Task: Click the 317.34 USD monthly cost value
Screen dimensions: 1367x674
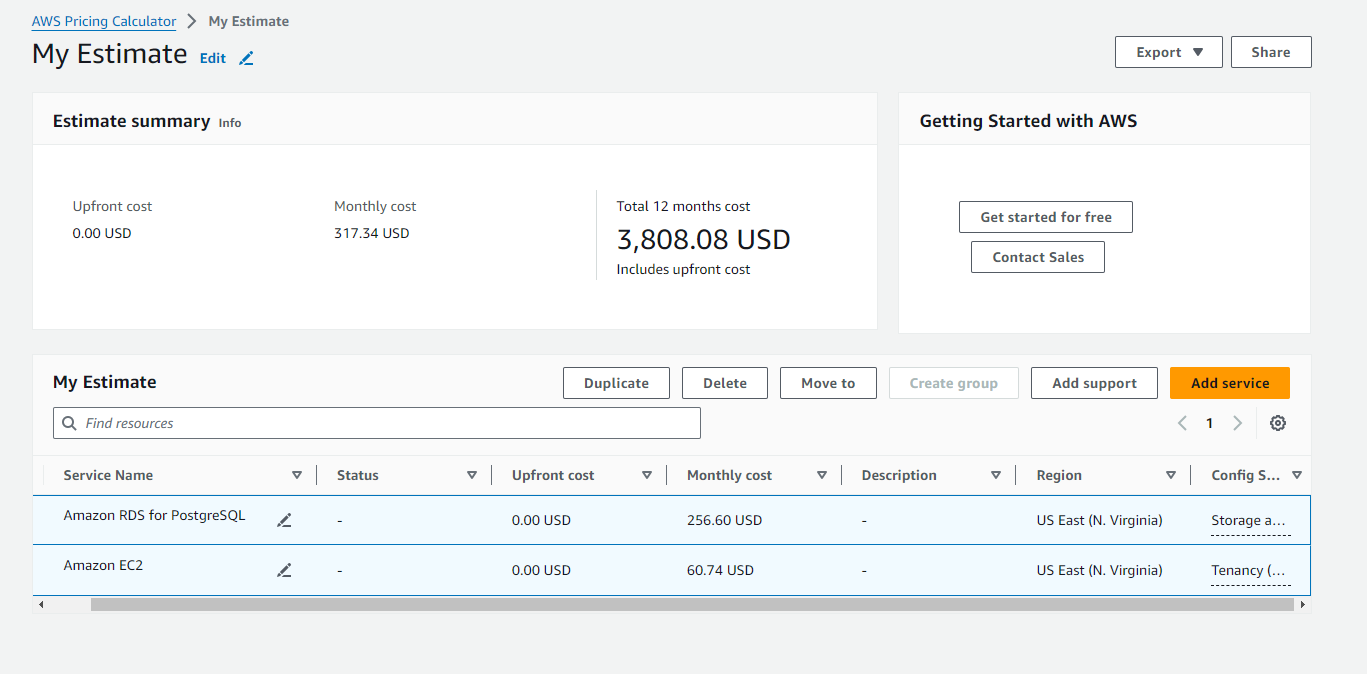Action: pos(371,233)
